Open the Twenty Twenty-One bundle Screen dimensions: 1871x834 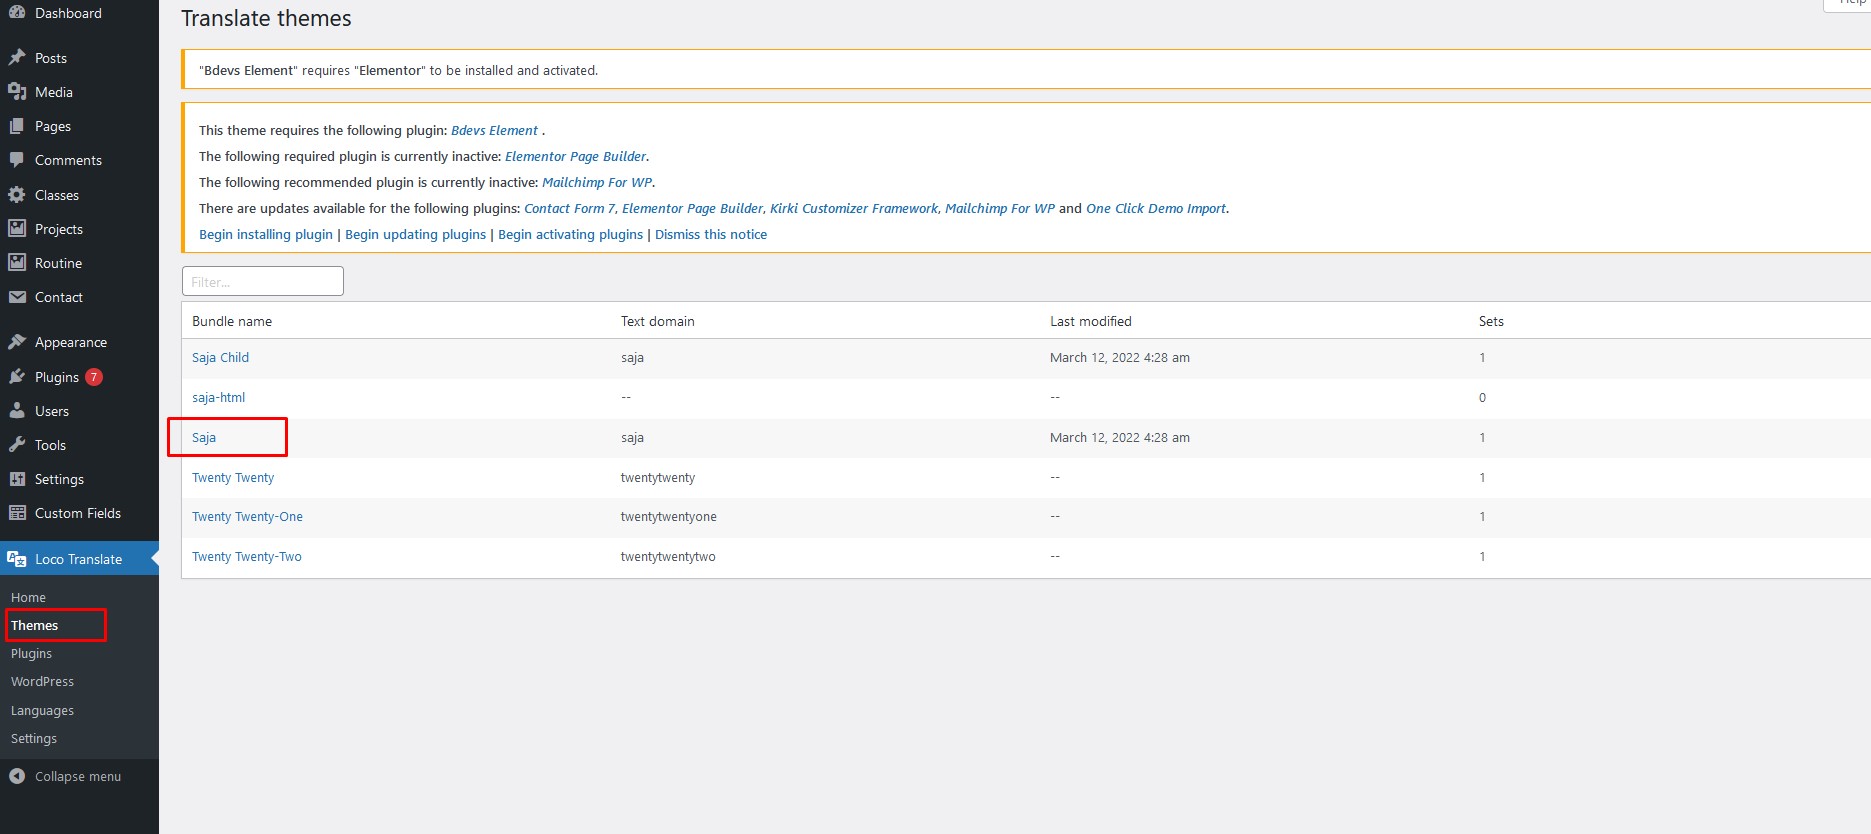coord(247,516)
